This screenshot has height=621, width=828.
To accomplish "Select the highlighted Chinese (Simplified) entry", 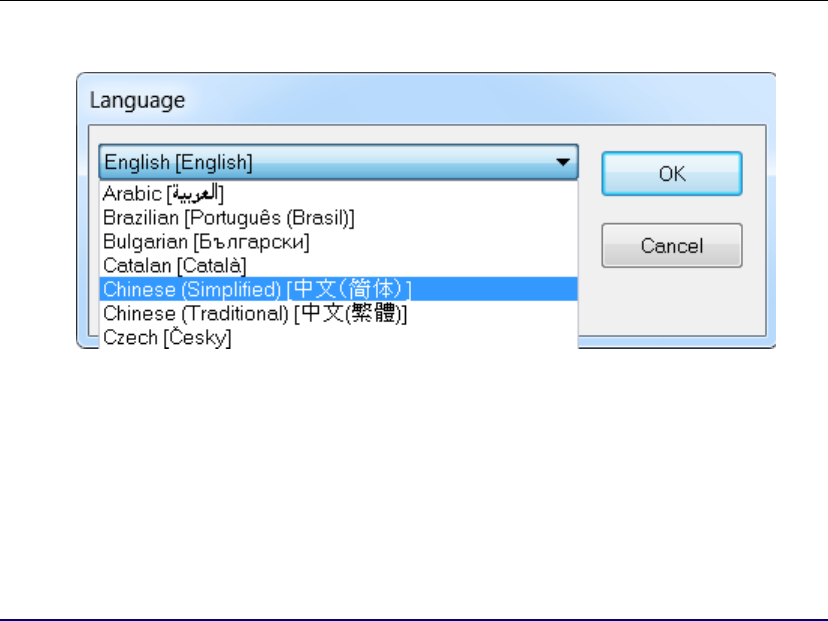I will [257, 289].
